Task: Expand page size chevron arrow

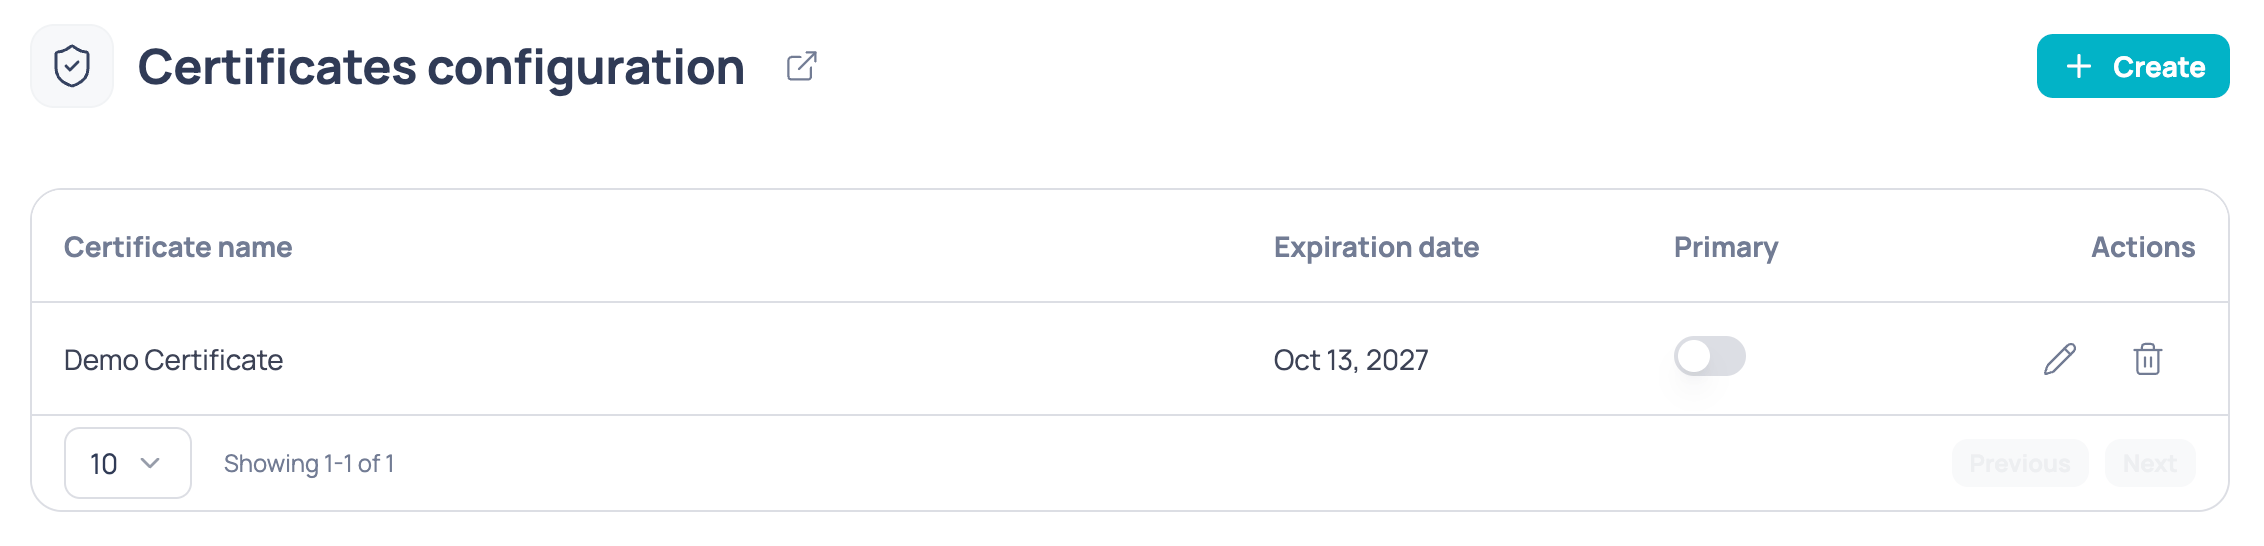Action: click(151, 463)
